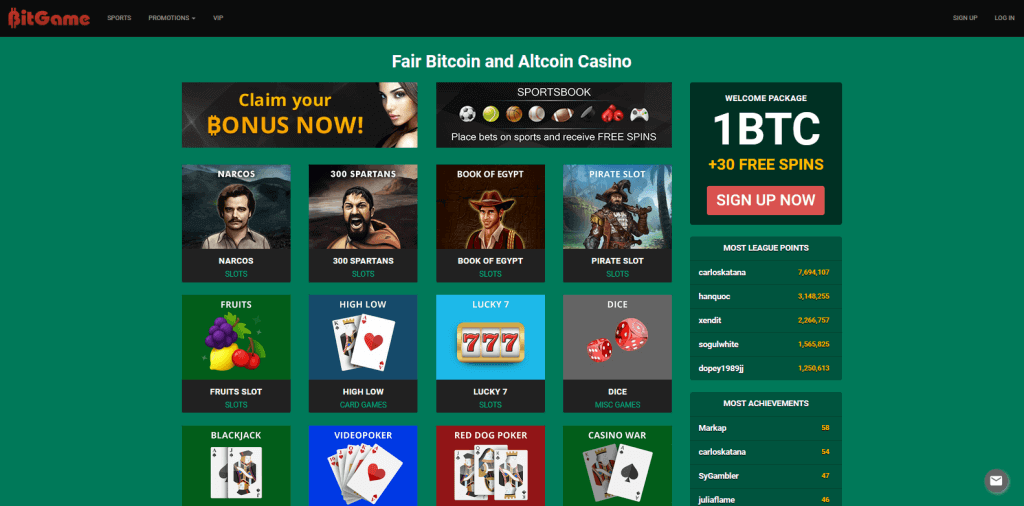The image size is (1024, 506).
Task: Go to the VIP page
Action: click(x=218, y=18)
